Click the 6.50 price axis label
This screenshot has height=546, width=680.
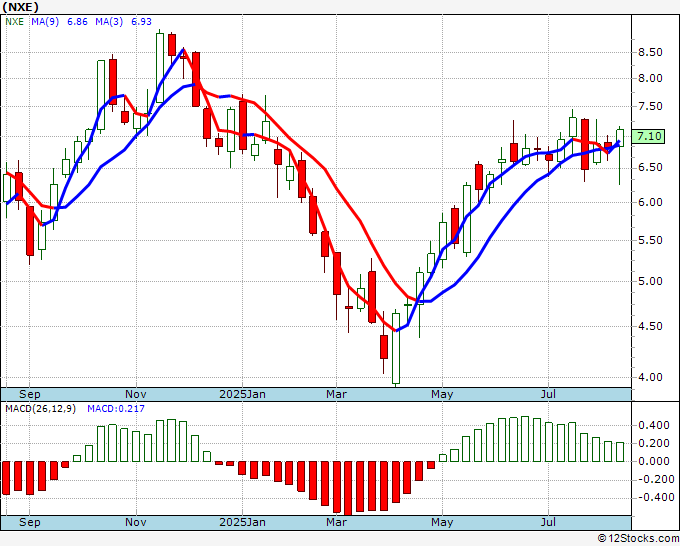pos(650,167)
